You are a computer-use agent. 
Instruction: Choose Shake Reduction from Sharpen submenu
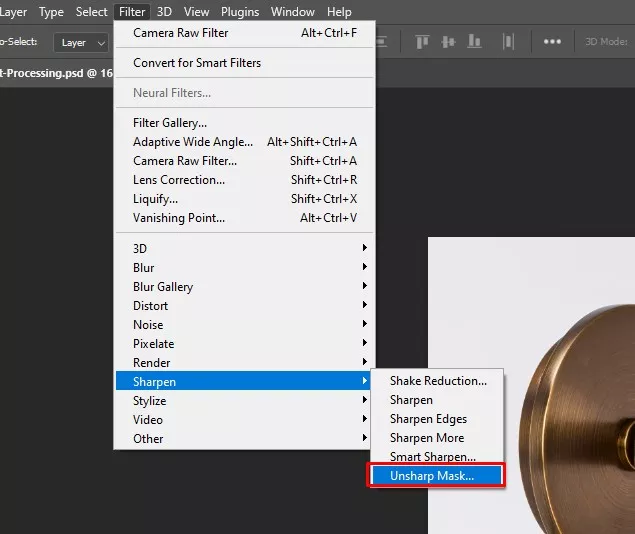[x=437, y=381]
